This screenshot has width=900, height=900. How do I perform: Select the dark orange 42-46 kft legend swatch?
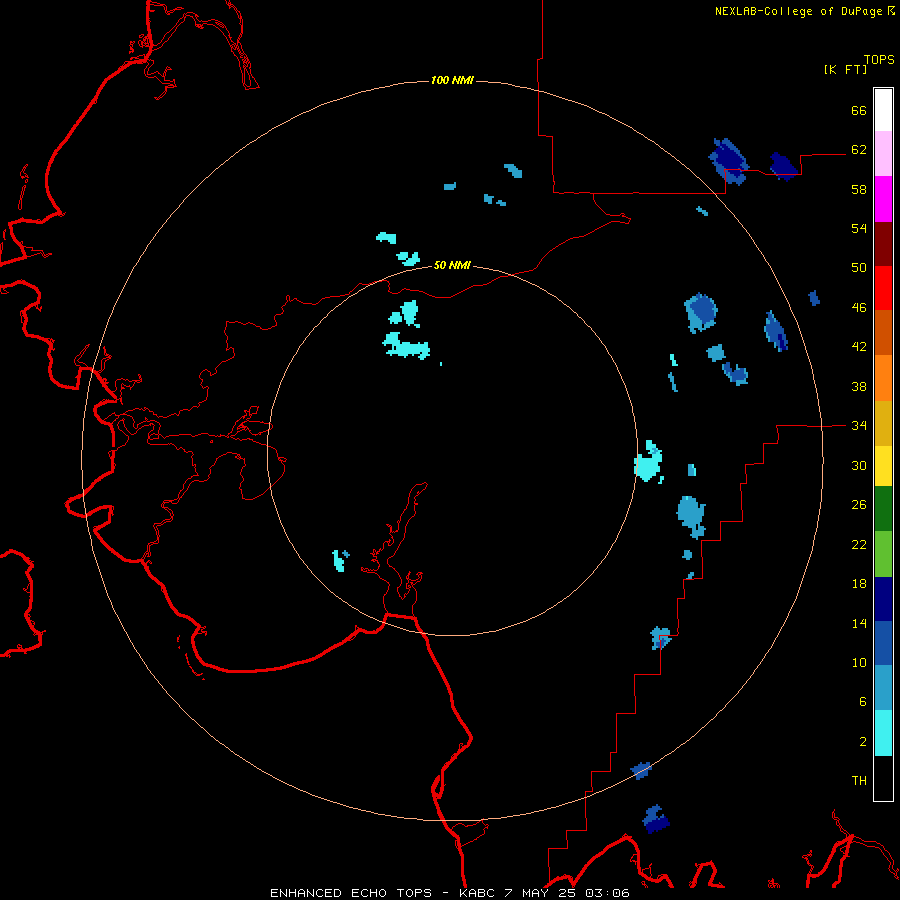click(883, 333)
